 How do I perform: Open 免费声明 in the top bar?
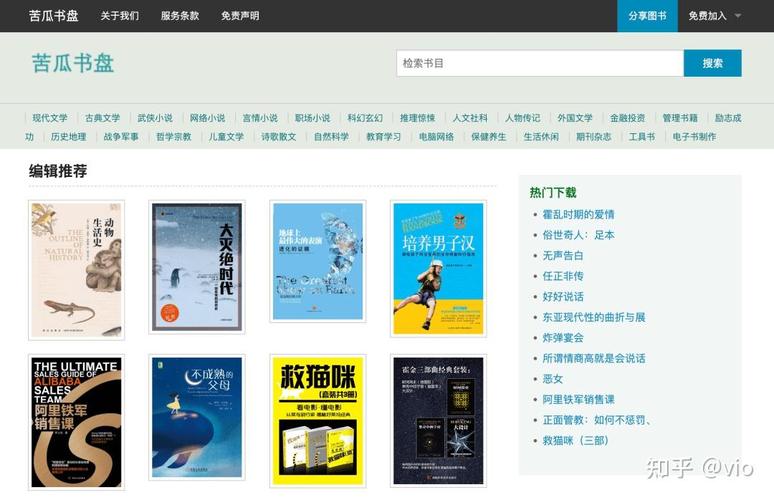[240, 16]
